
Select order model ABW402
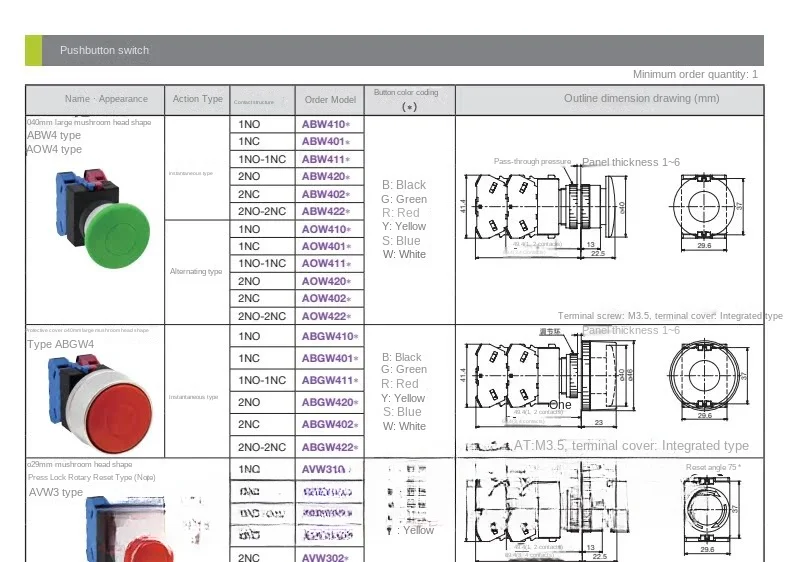tap(325, 194)
